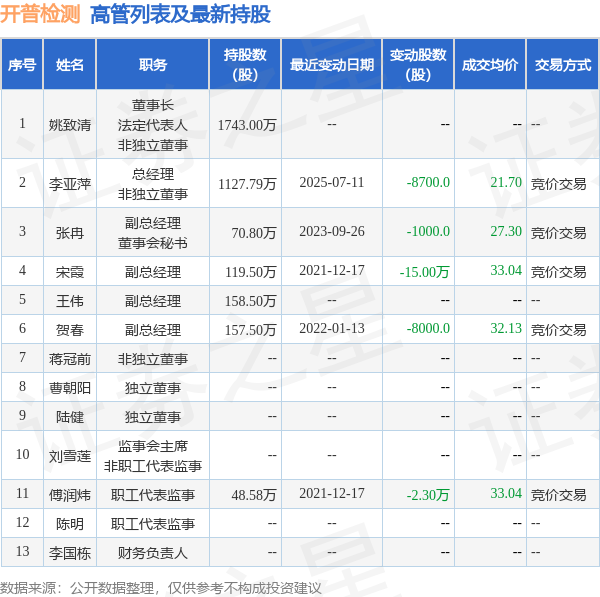Click 竞价交易 in 贺春's row
Screen dimensions: 600x597
tap(558, 329)
